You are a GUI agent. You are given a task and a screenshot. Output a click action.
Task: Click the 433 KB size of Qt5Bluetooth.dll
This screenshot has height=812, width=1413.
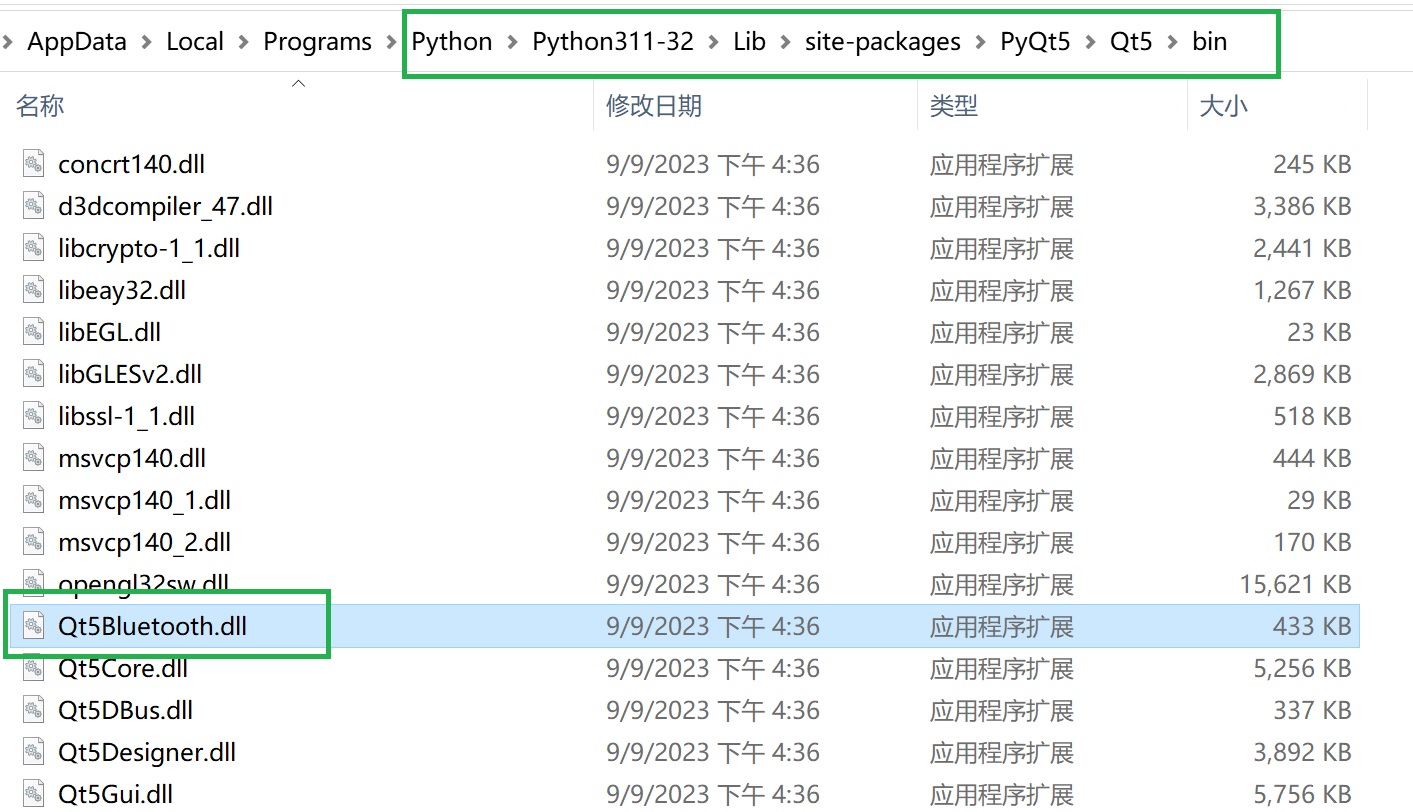1312,626
